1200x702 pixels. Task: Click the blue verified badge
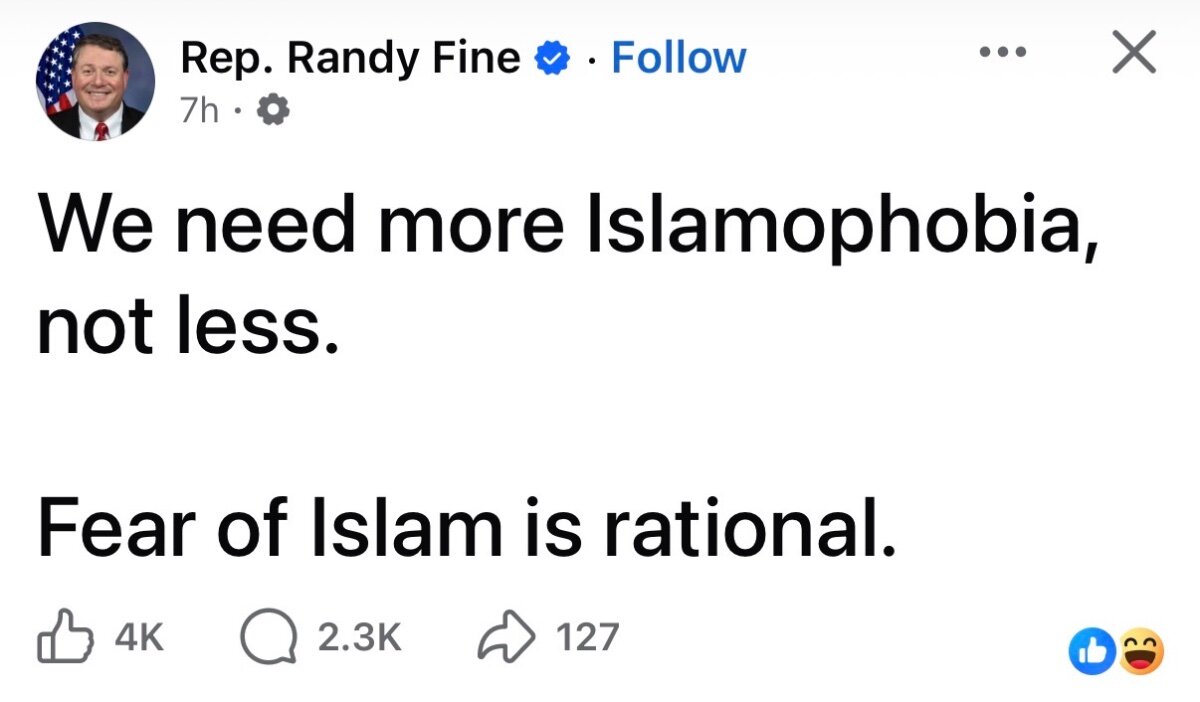(x=551, y=58)
